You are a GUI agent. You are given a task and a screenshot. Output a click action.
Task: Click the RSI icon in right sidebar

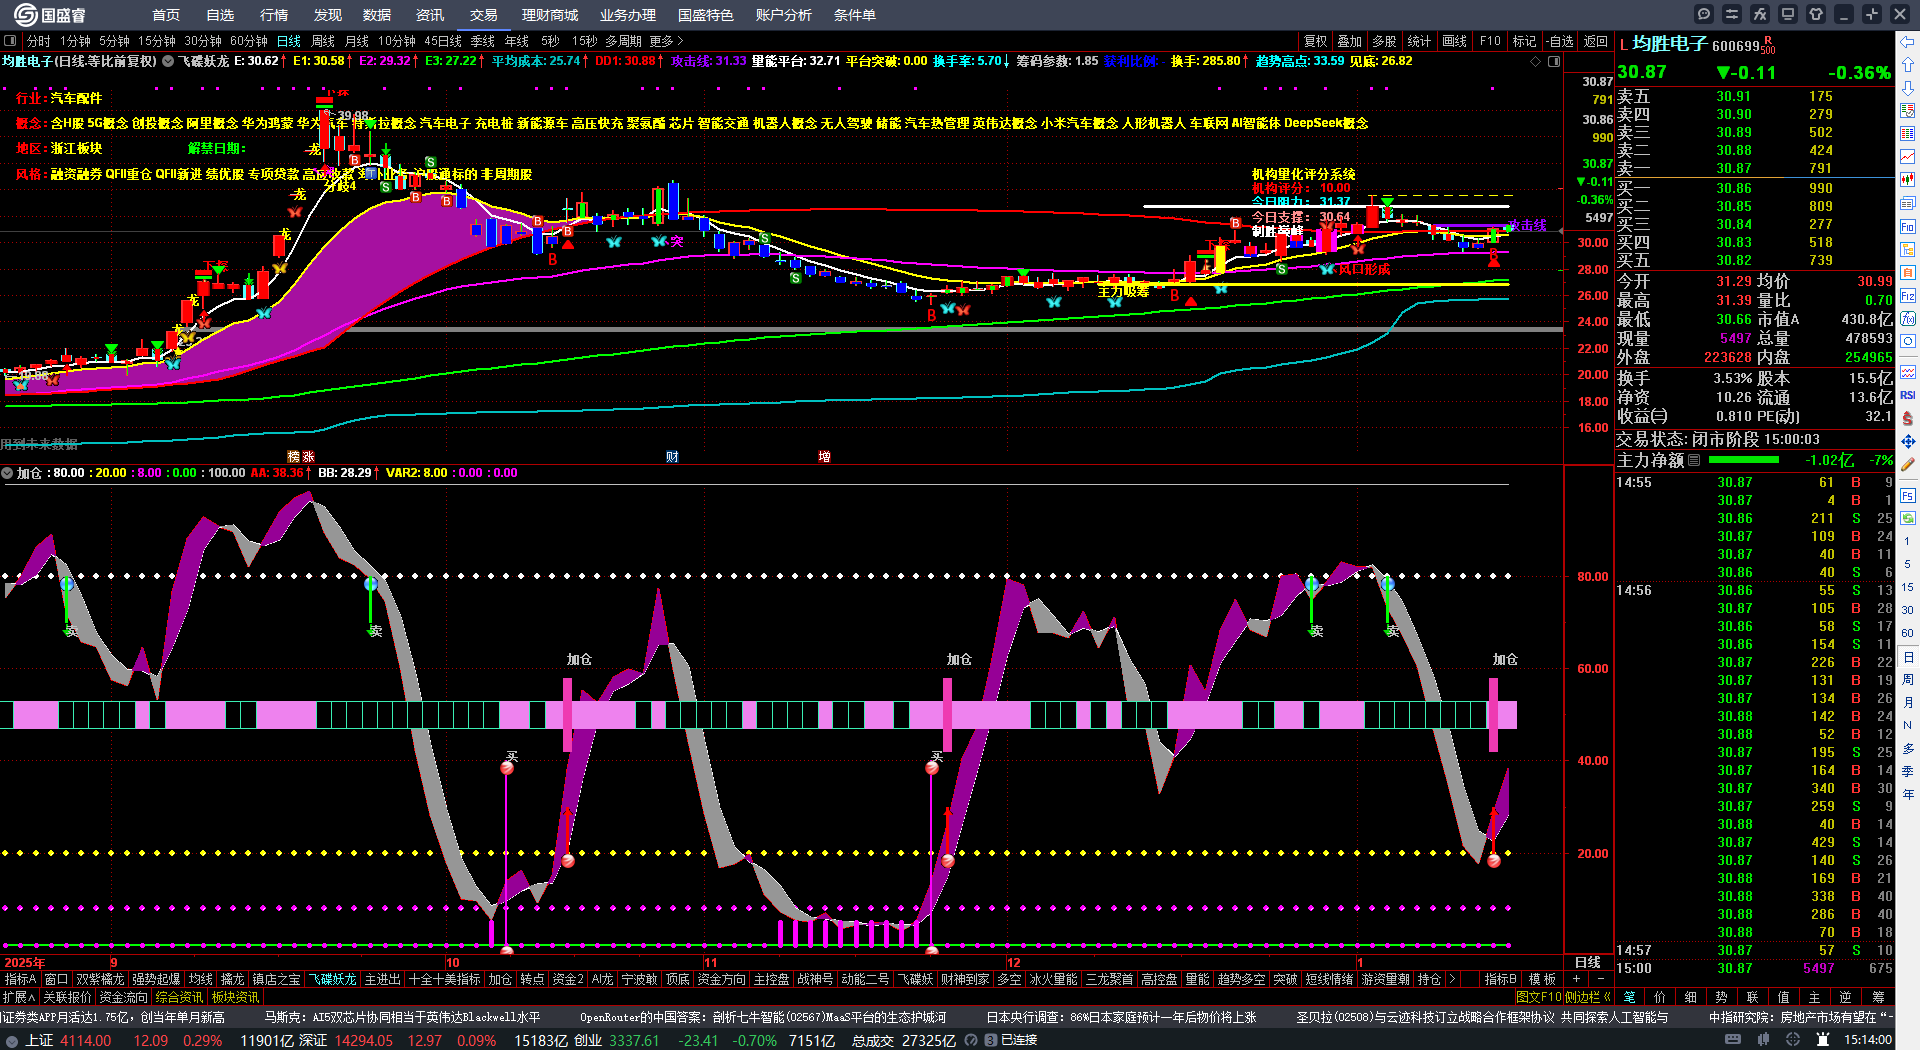click(x=1908, y=396)
